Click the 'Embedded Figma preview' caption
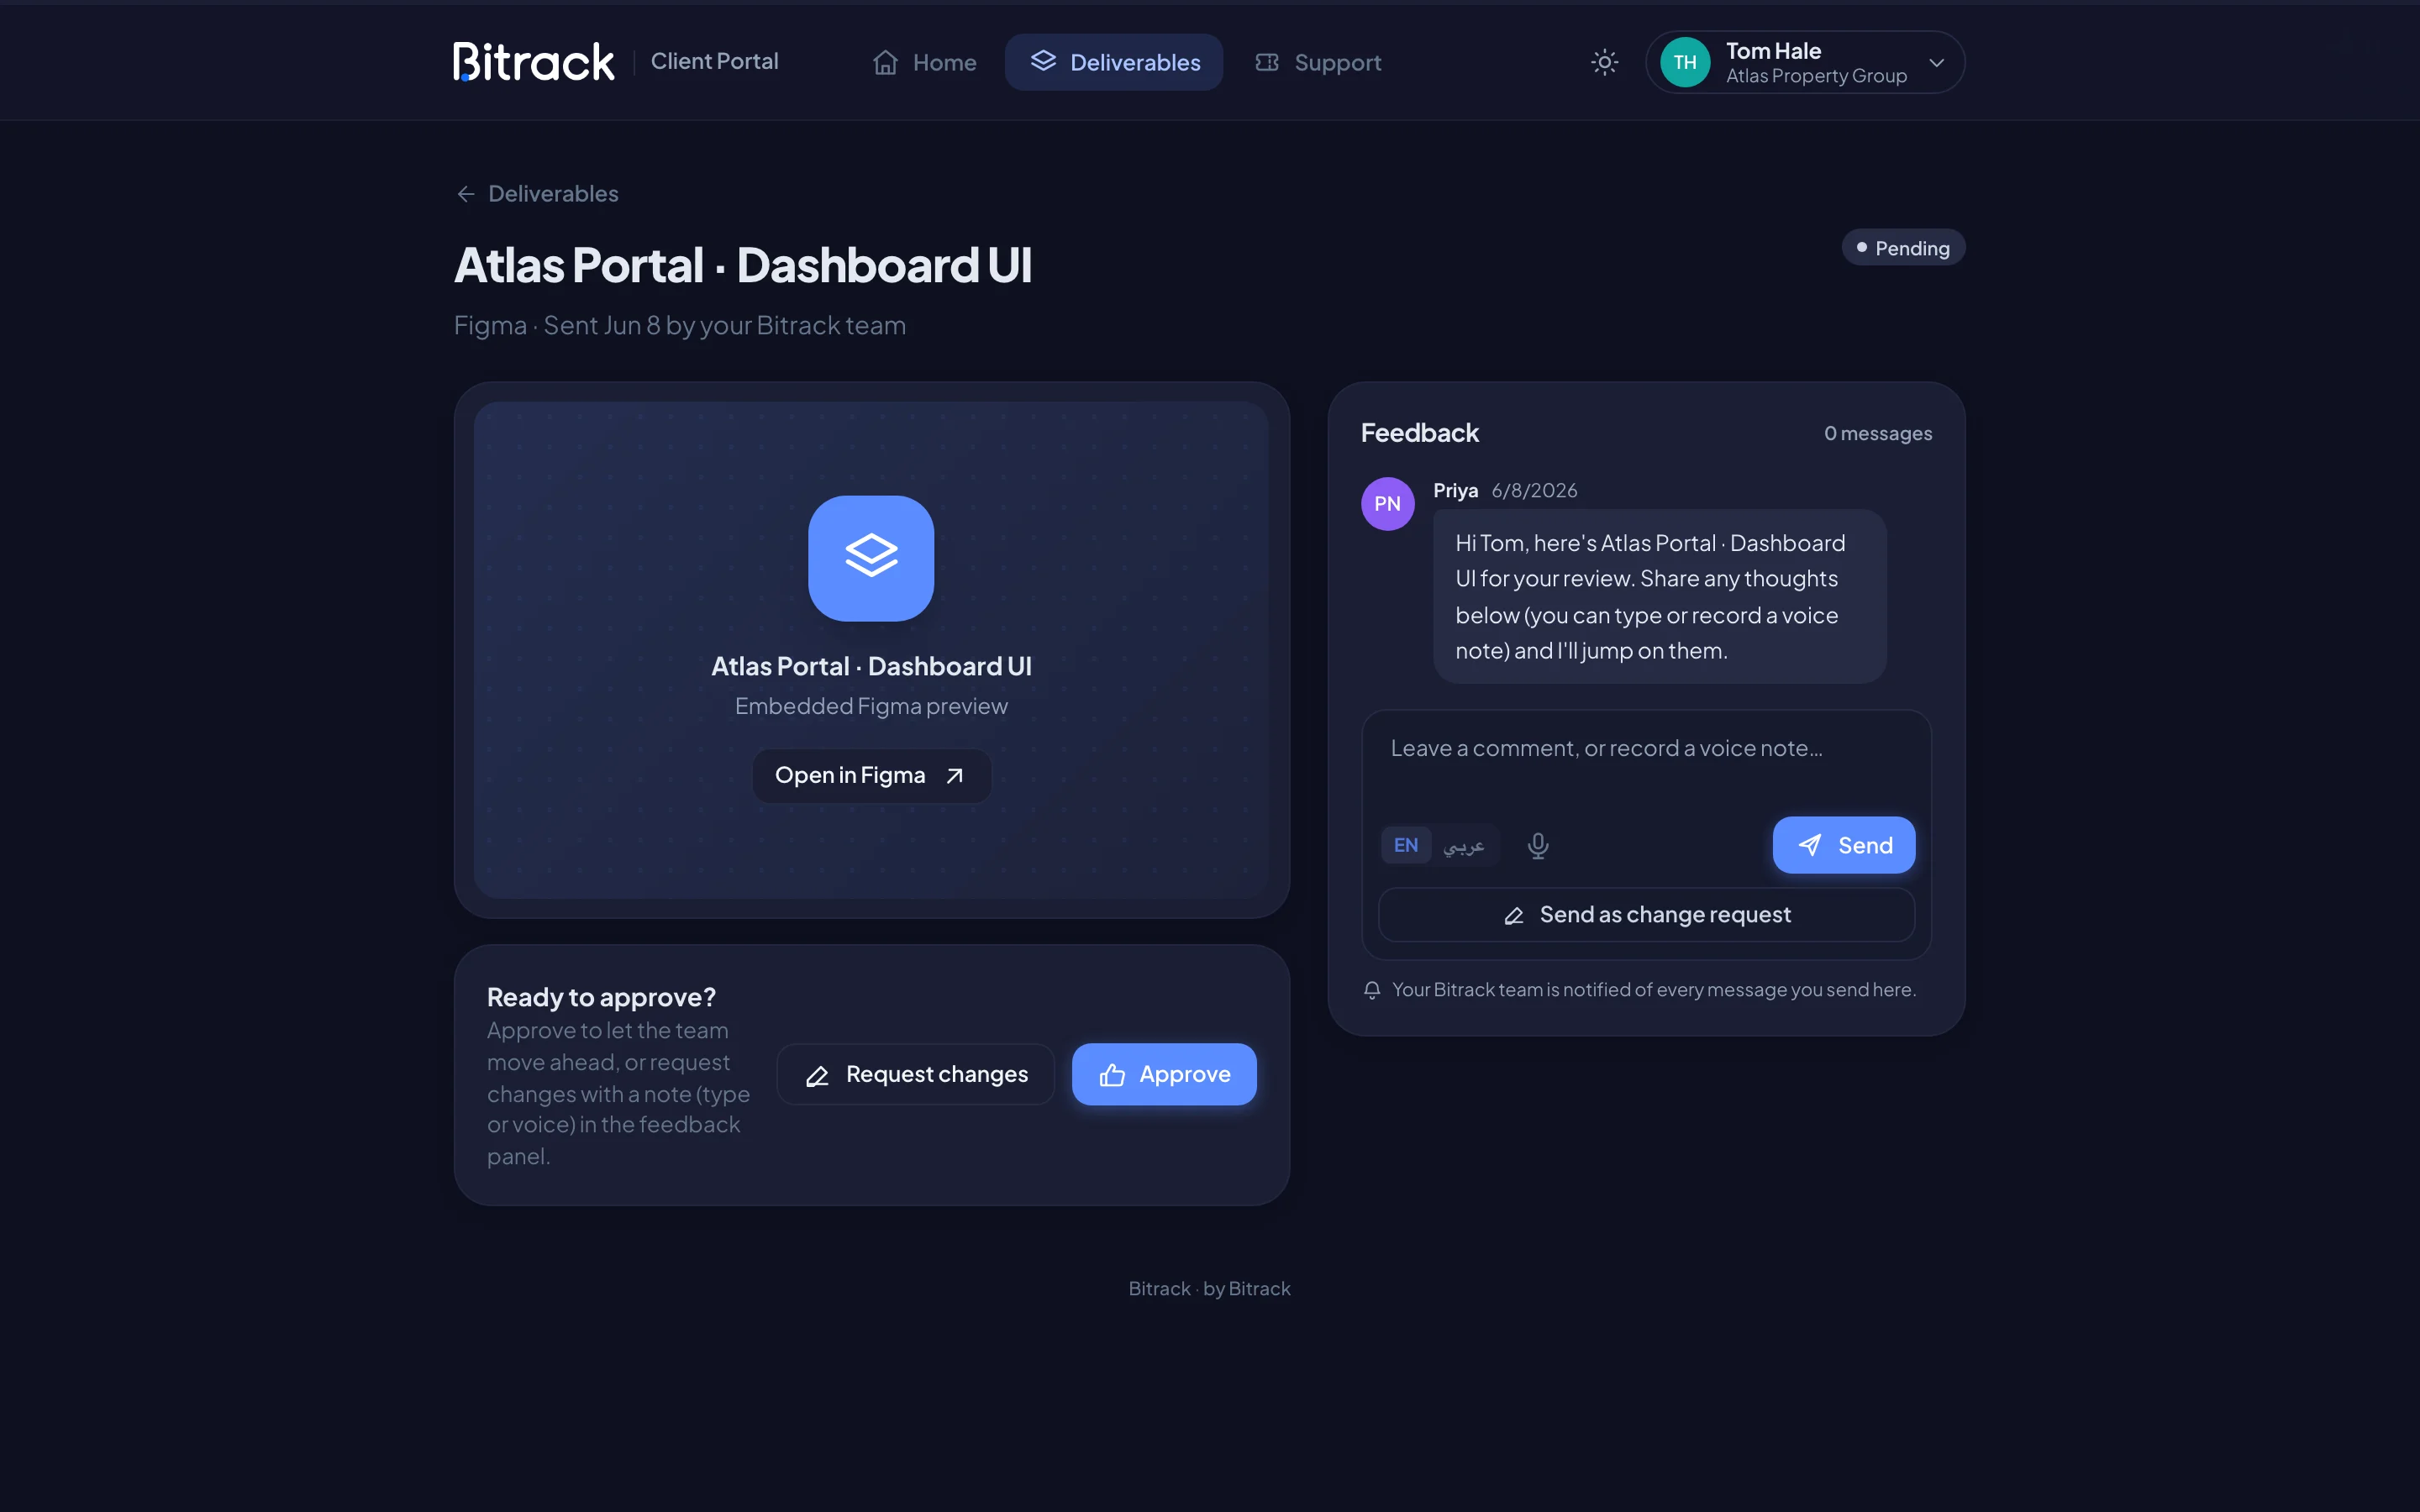The width and height of the screenshot is (2420, 1512). coord(871,707)
